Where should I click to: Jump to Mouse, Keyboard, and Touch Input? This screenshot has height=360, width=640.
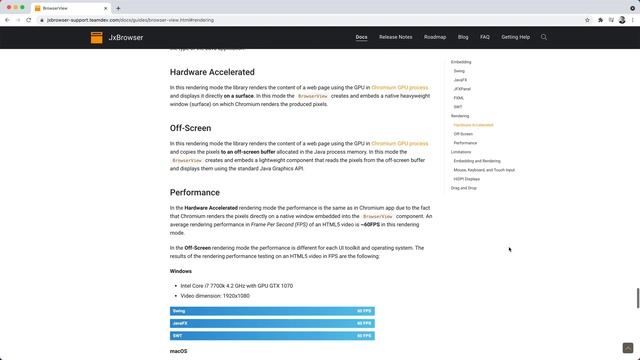pos(484,170)
